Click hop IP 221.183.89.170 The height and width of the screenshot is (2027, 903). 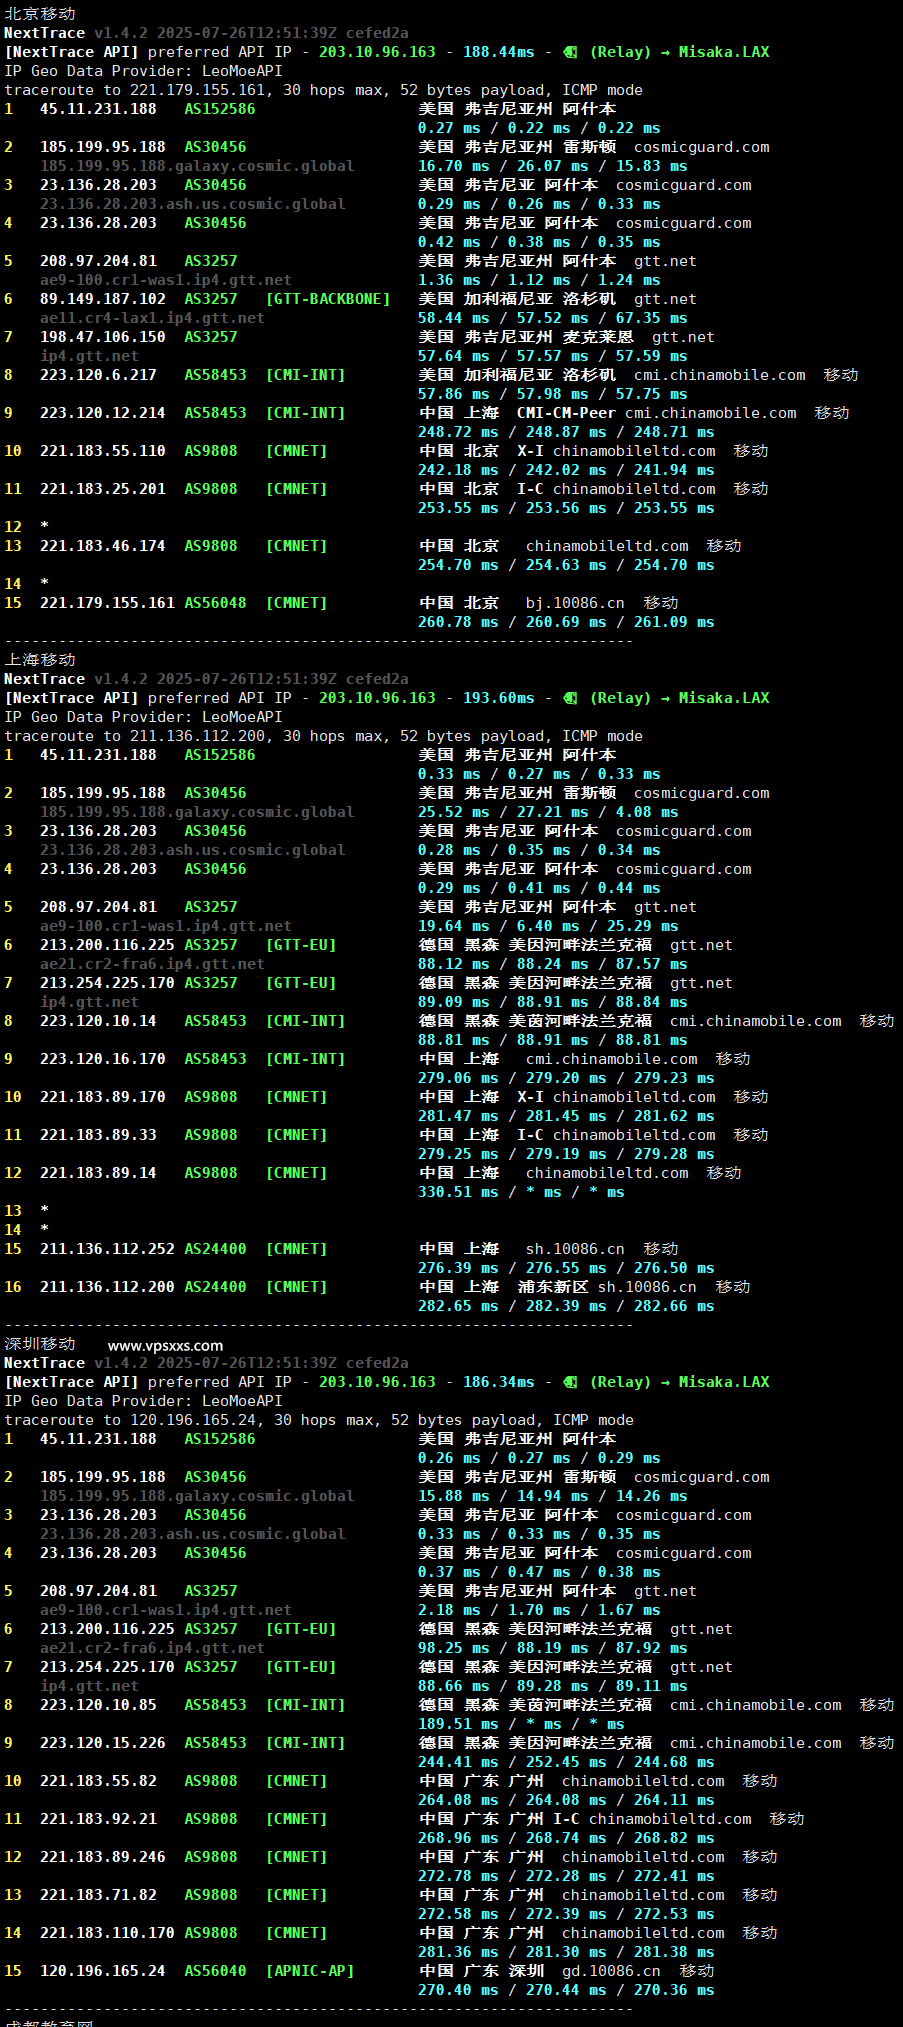click(103, 1097)
